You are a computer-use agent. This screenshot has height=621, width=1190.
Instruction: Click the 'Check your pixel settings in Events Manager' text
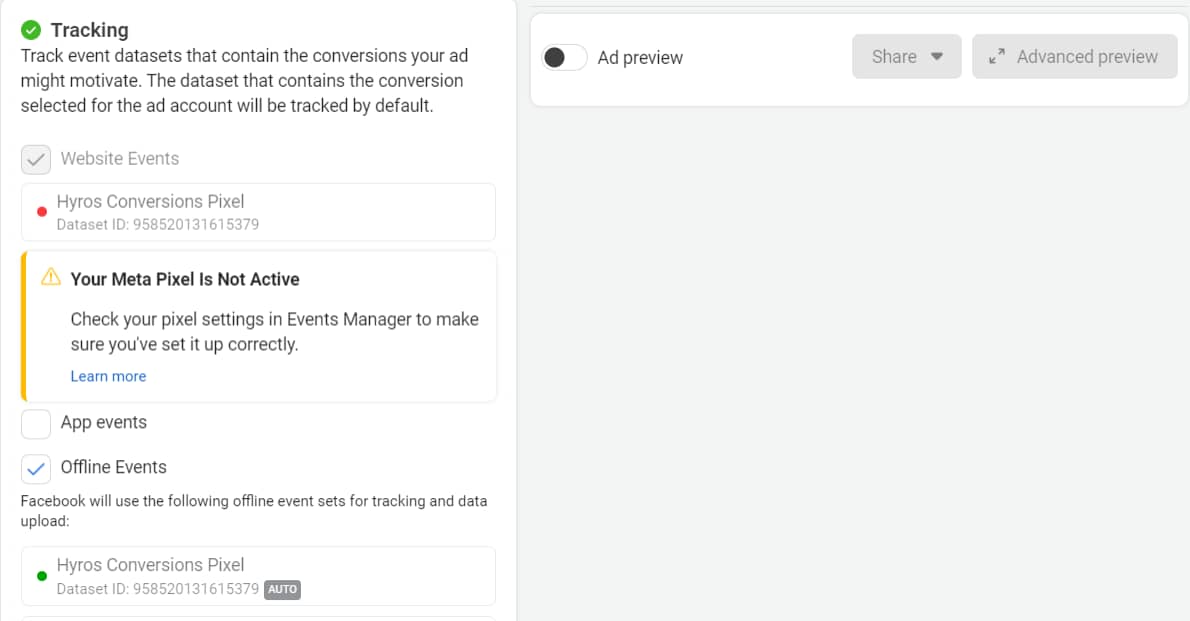(275, 332)
